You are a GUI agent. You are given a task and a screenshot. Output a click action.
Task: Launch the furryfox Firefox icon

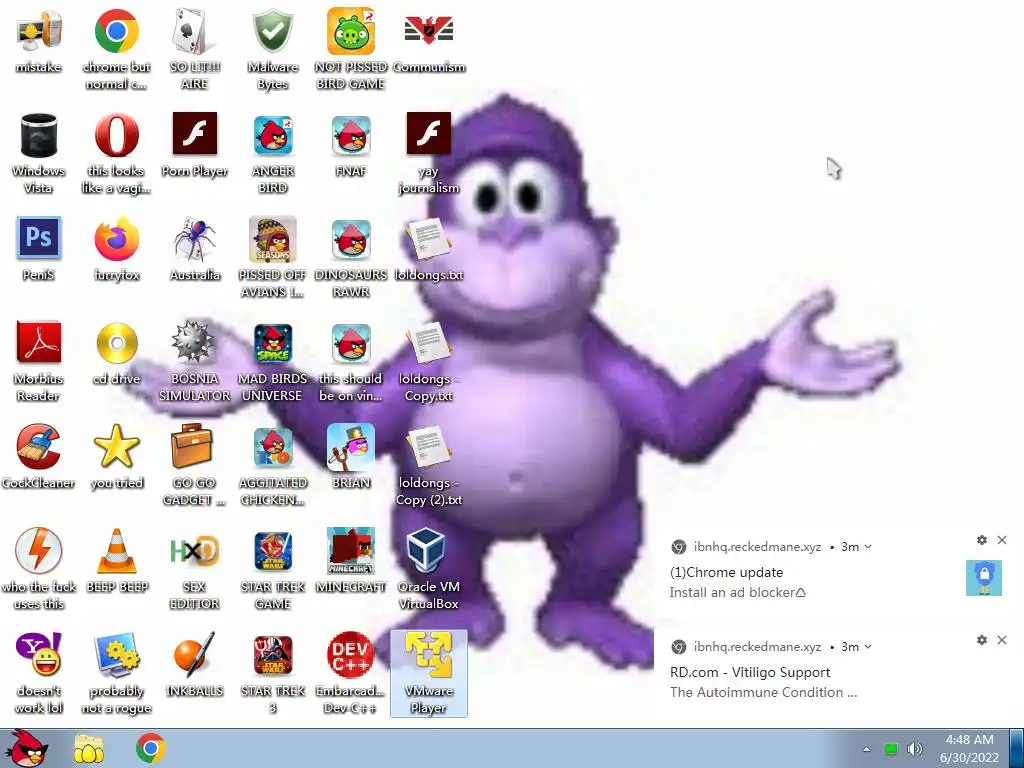point(116,249)
